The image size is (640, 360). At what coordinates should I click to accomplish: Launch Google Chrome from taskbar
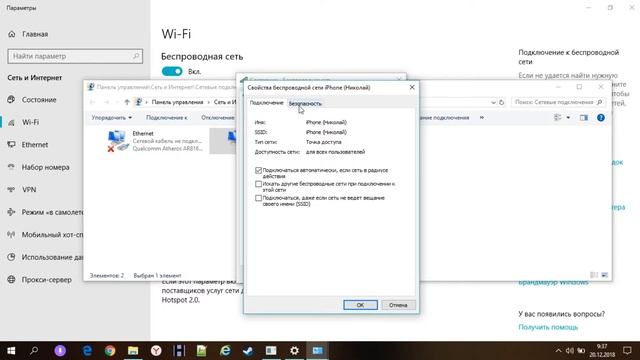tap(110, 351)
